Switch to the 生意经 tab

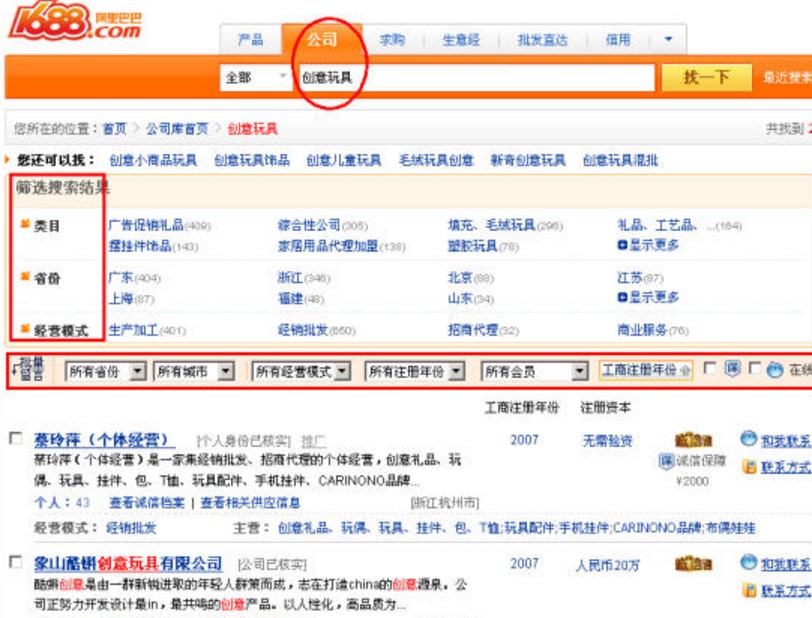(x=461, y=40)
